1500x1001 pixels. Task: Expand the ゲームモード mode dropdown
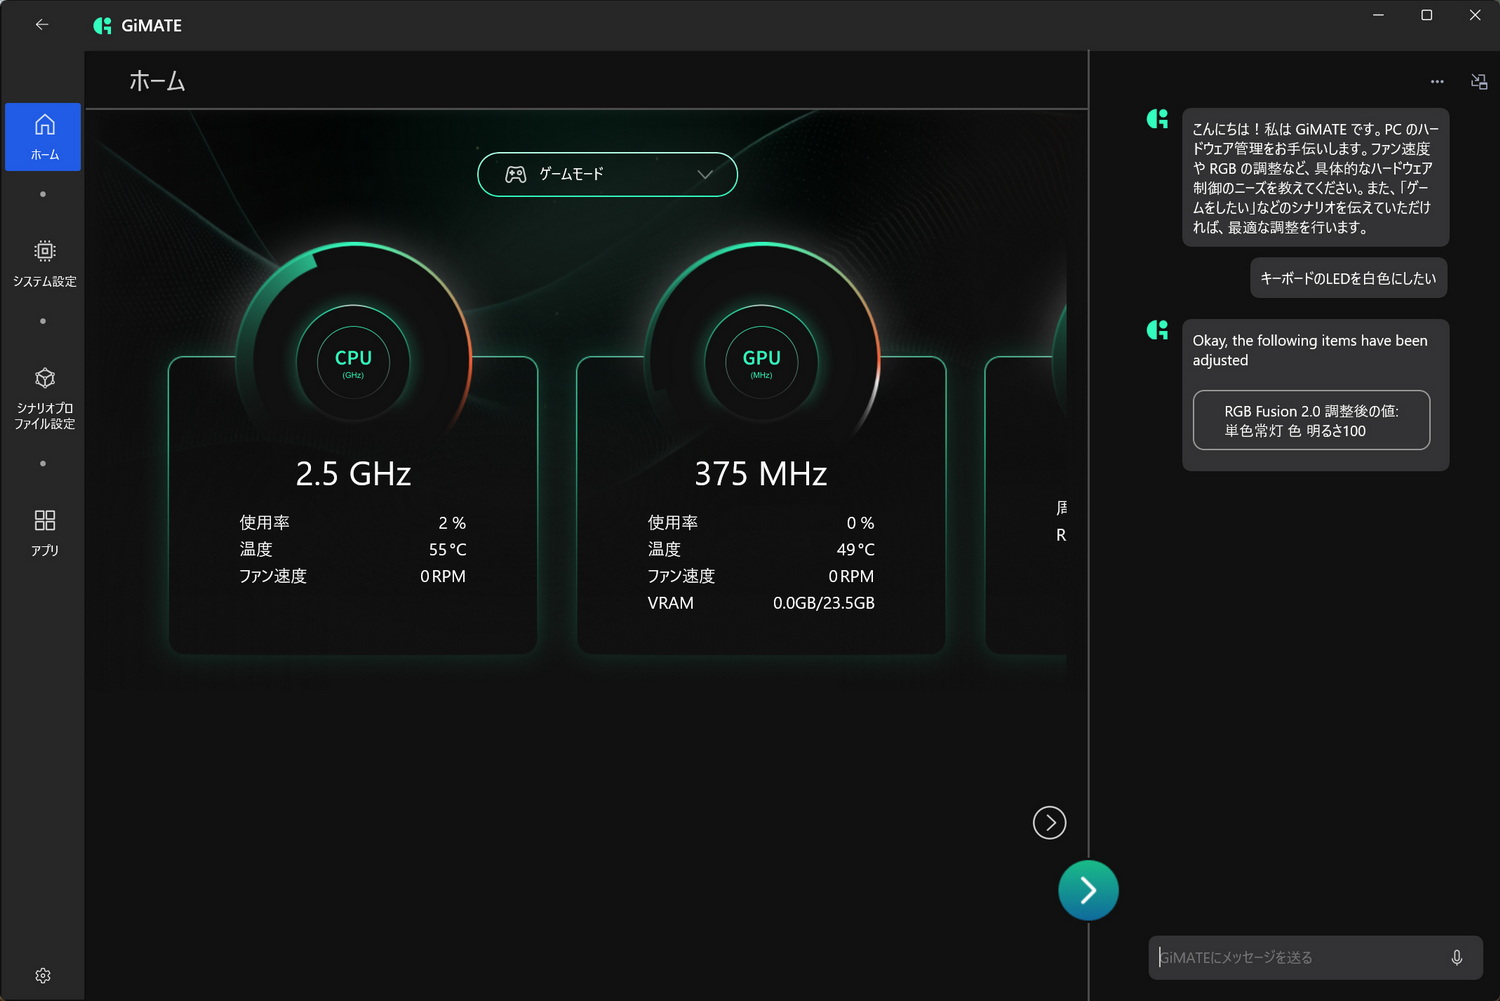607,174
